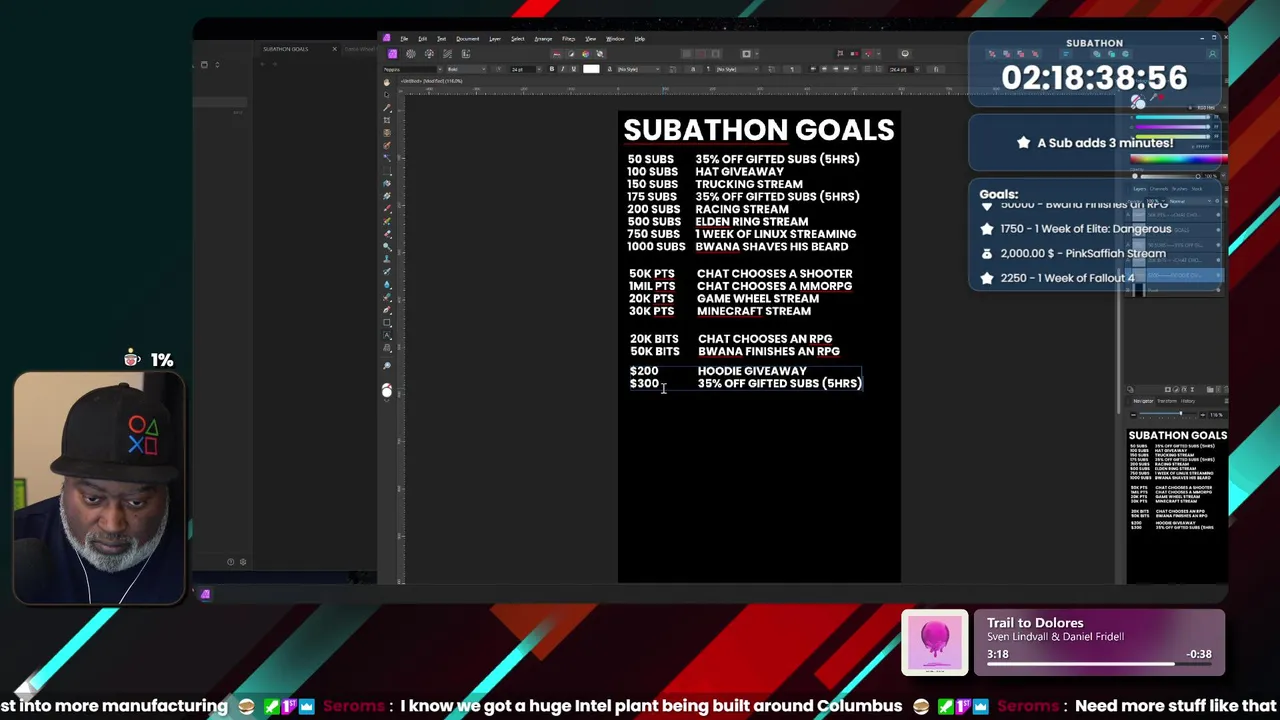This screenshot has width=1280, height=720.
Task: Switch to the History panel tab
Action: 1188,401
